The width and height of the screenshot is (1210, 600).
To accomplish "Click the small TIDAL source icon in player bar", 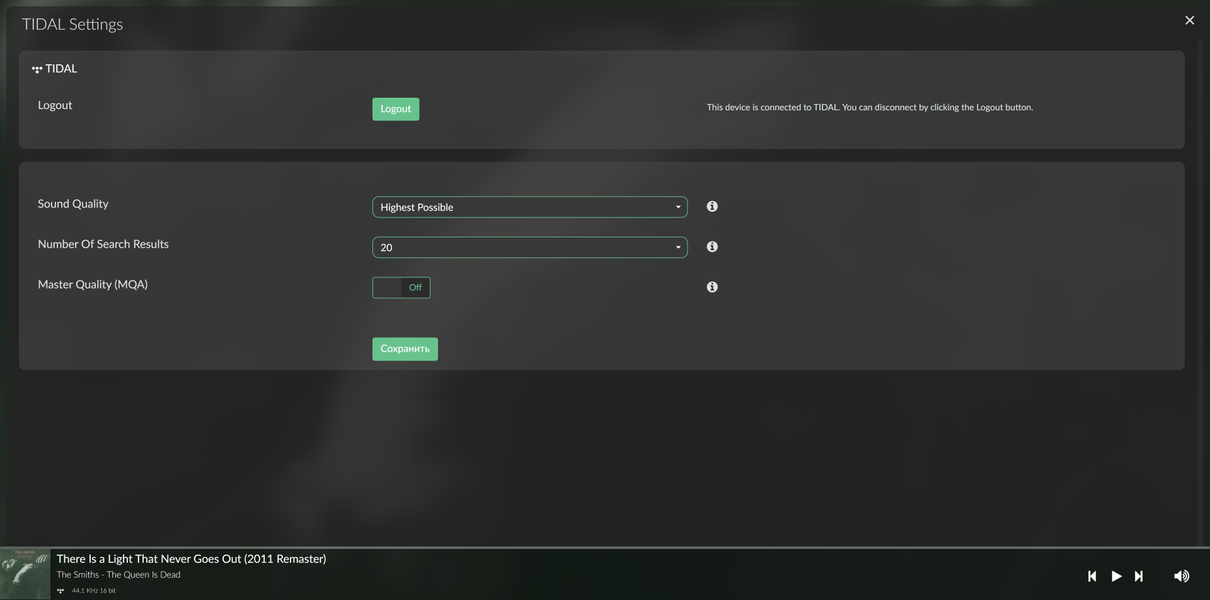I will pyautogui.click(x=61, y=591).
